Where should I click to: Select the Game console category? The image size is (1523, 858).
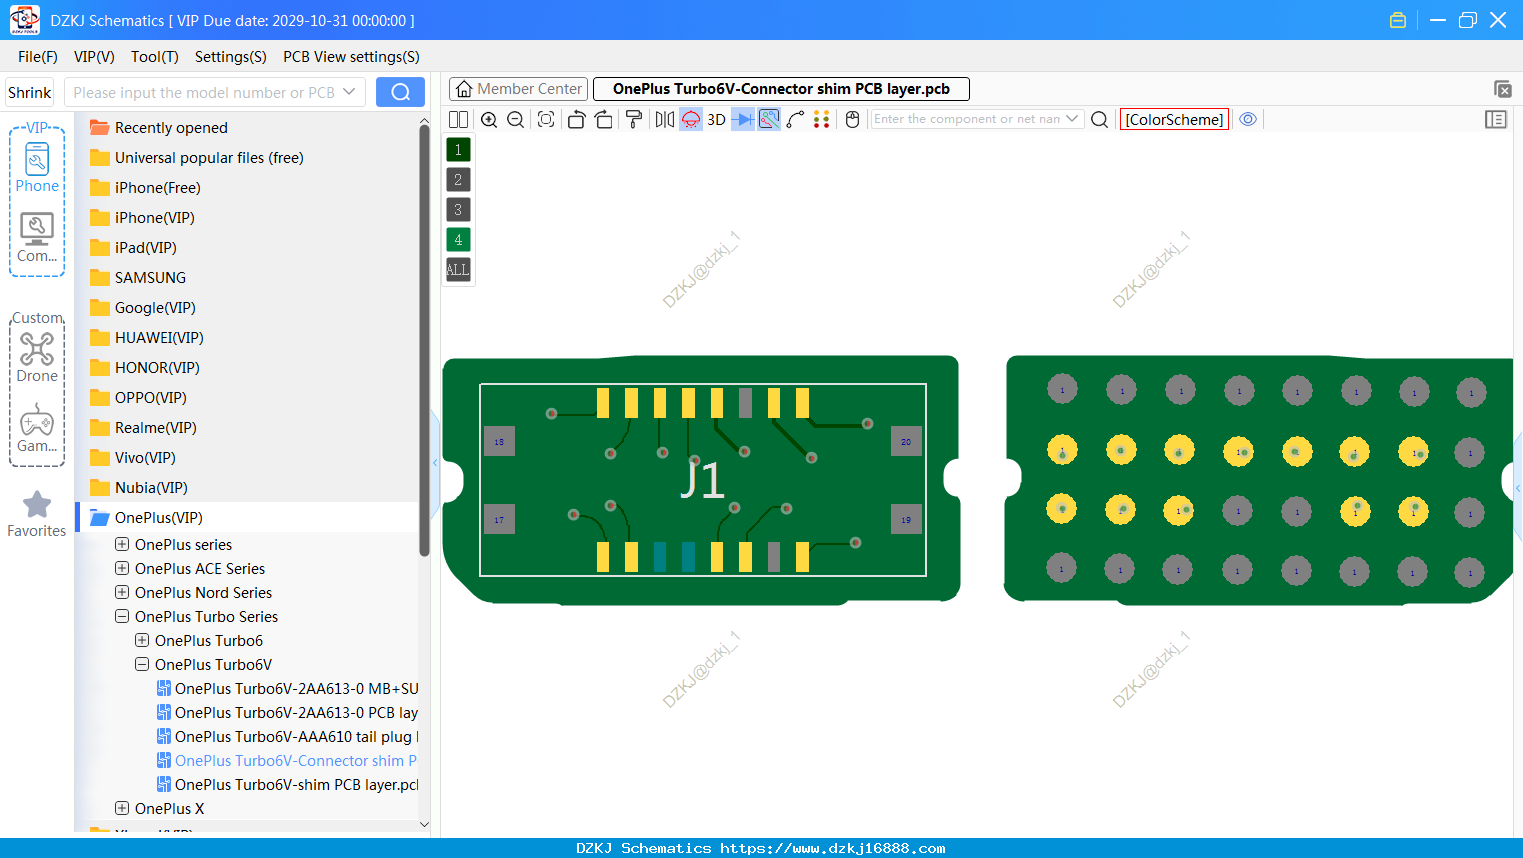[37, 428]
